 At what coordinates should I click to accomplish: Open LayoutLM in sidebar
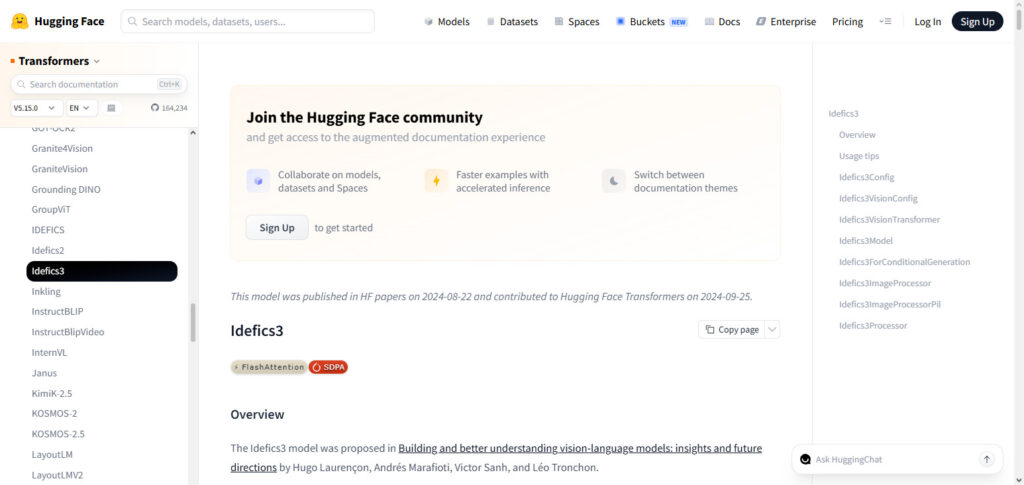52,454
